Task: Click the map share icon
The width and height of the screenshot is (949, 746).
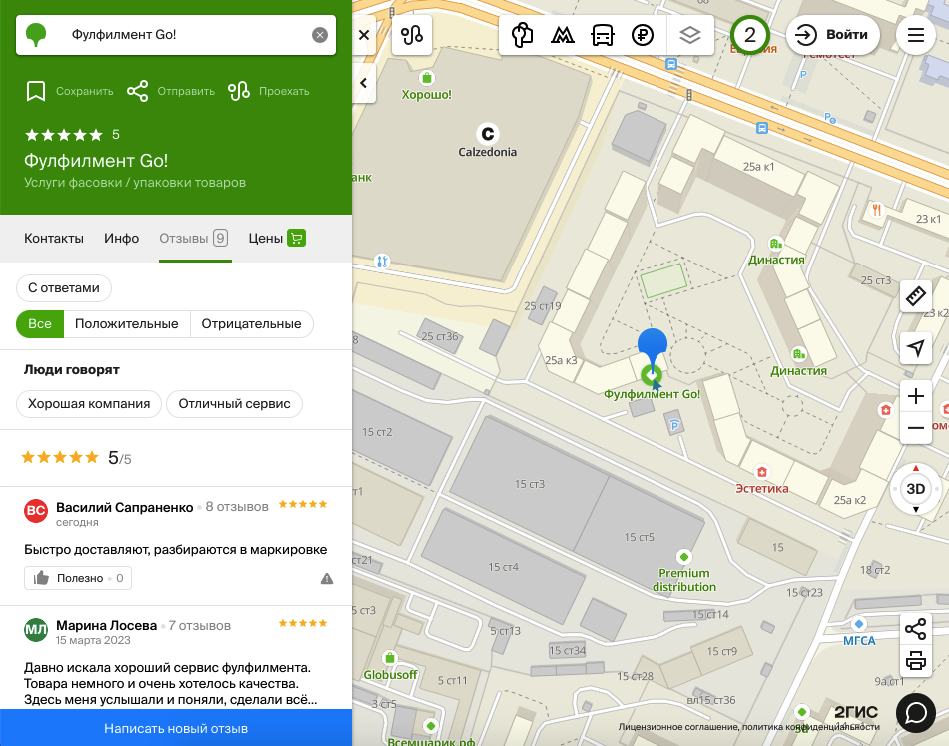Action: 916,629
